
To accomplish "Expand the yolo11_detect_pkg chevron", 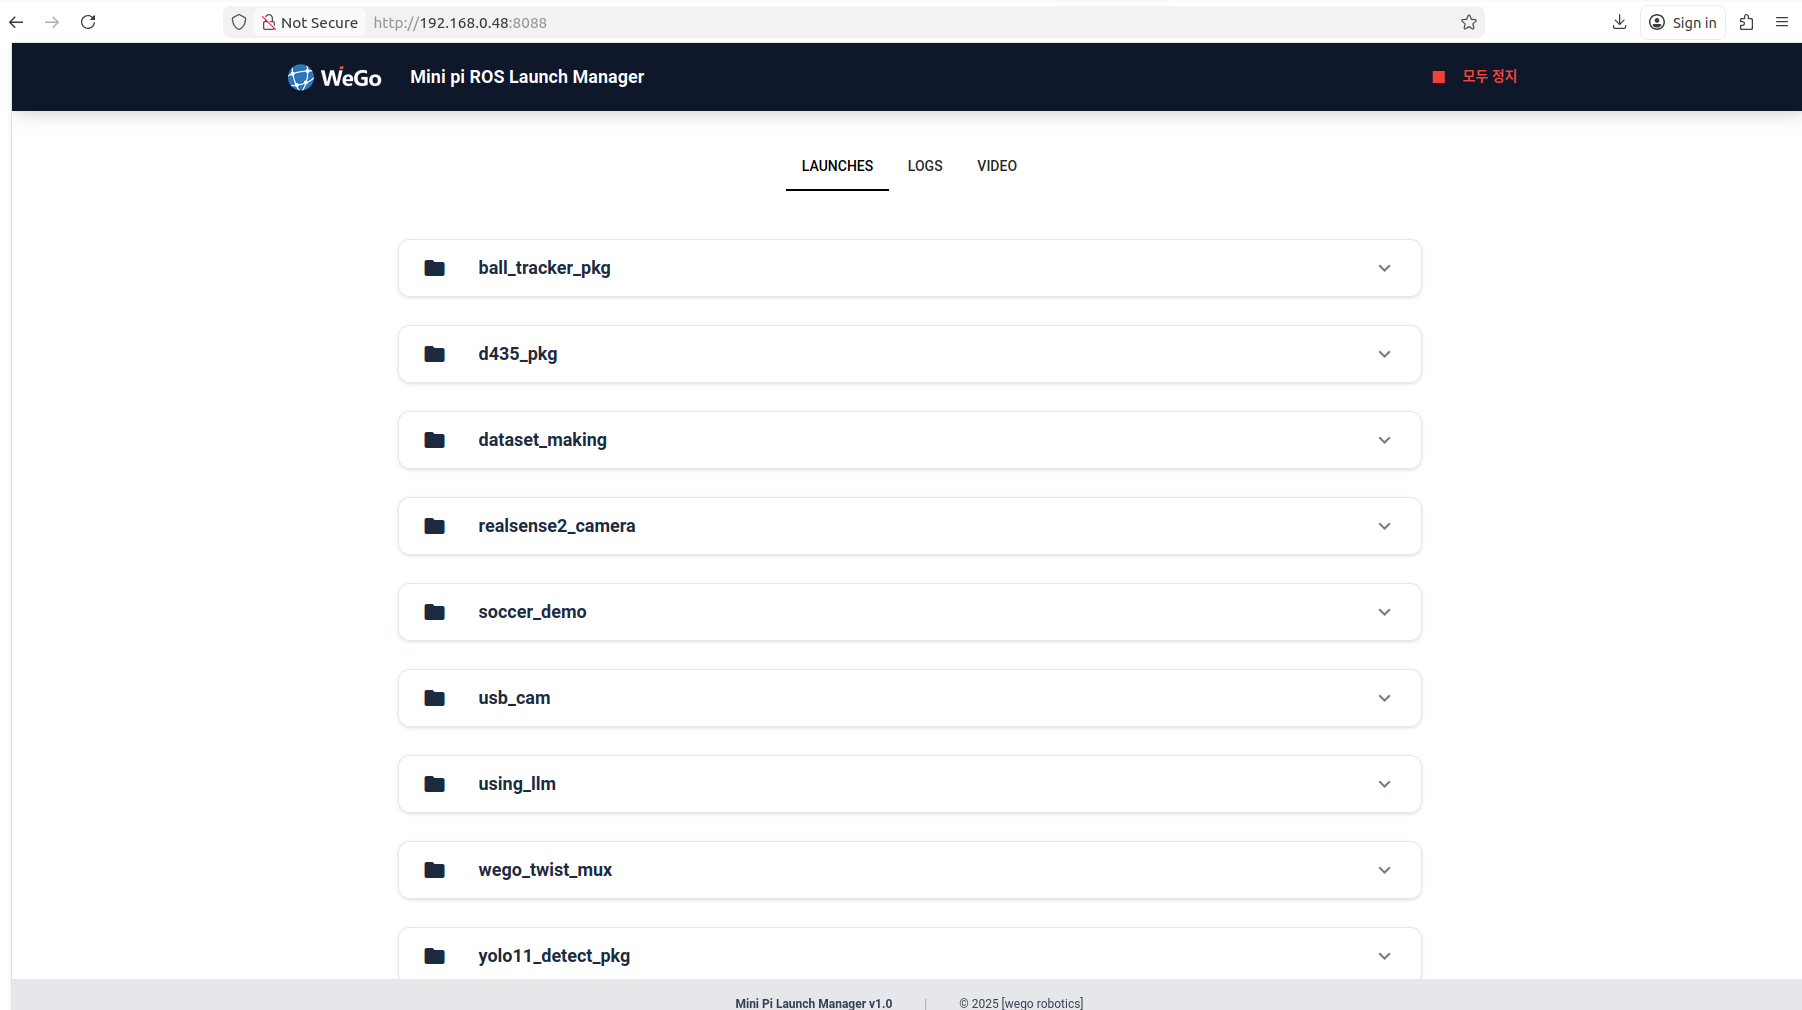I will tap(1384, 956).
